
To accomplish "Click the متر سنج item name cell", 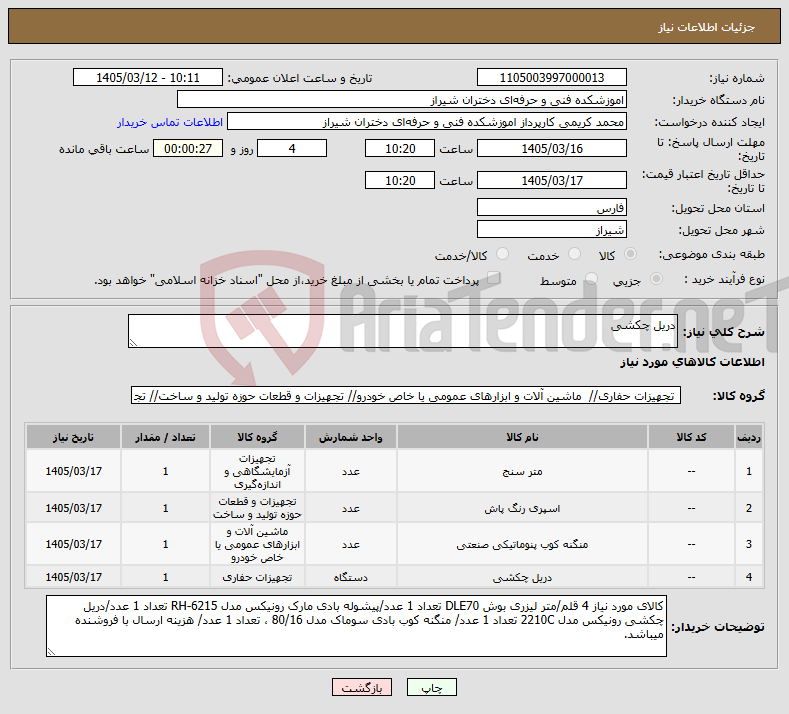I will click(522, 471).
